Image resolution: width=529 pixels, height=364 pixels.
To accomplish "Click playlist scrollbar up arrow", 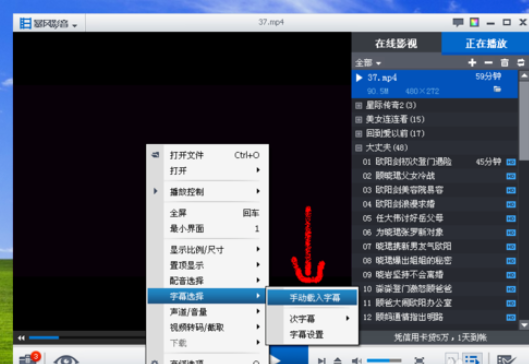I will click(524, 76).
